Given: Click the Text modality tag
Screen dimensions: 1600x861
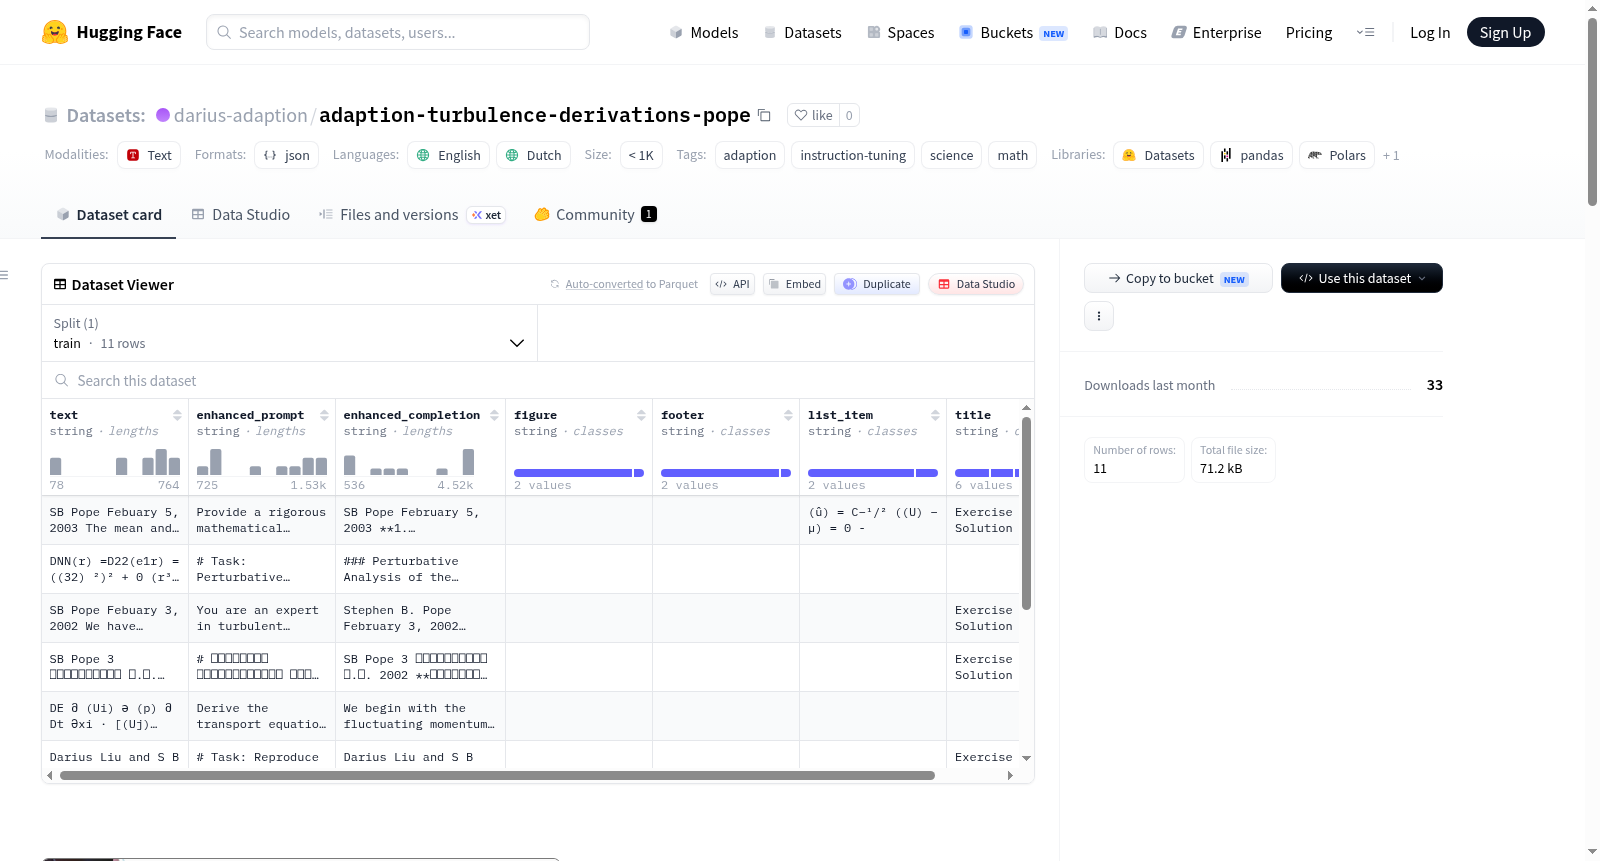Looking at the screenshot, I should pos(149,155).
